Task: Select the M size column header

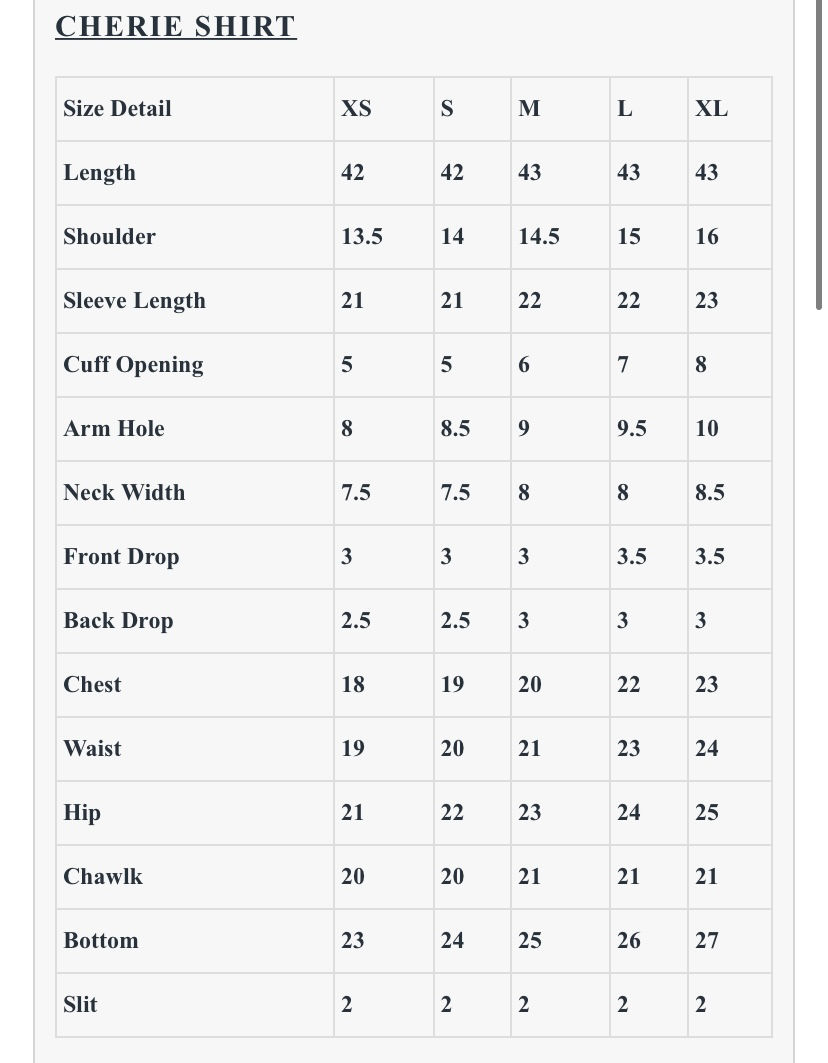Action: (x=529, y=109)
